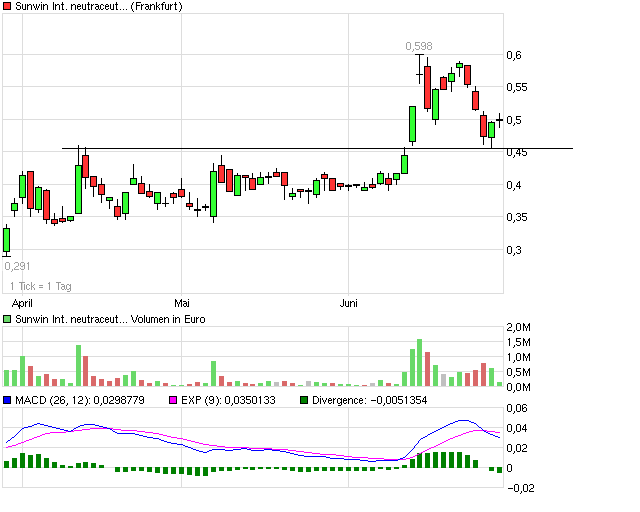This screenshot has width=640, height=512.
Task: Click the red Sunwin legend color square
Action: click(7, 6)
